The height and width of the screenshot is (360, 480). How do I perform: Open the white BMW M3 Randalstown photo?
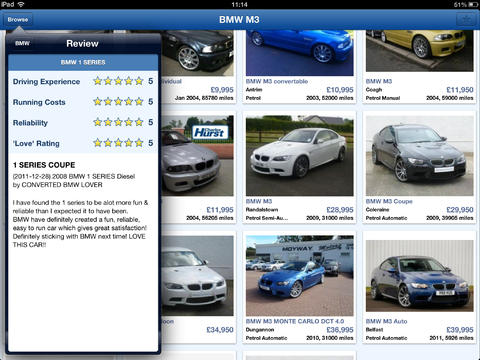coord(300,156)
